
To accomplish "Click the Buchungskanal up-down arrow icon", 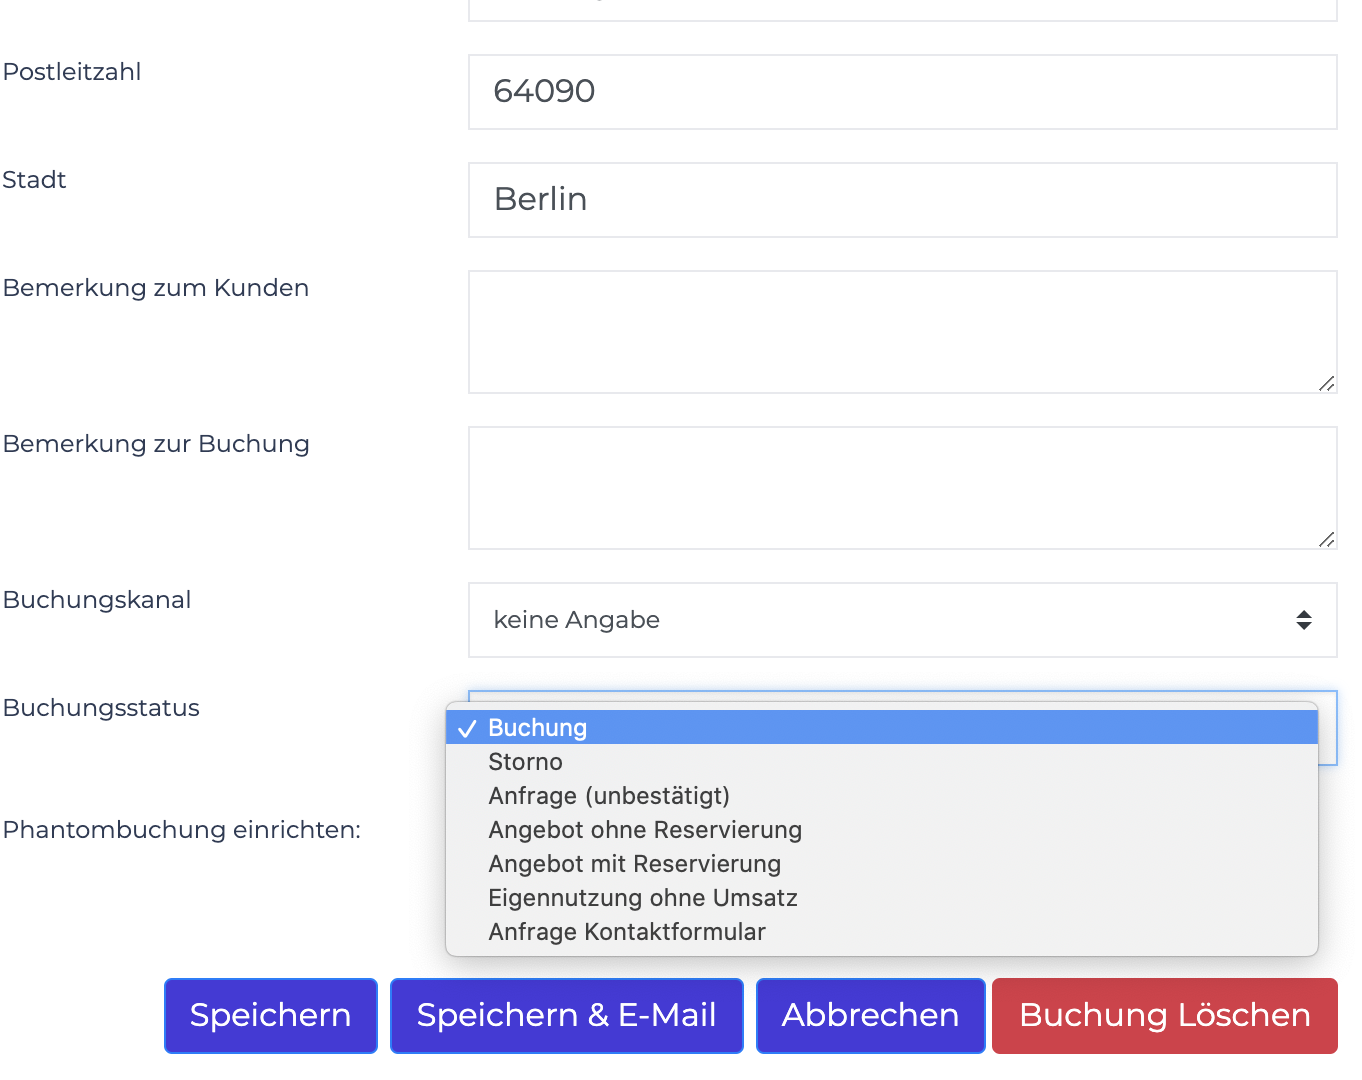I will (x=1304, y=620).
